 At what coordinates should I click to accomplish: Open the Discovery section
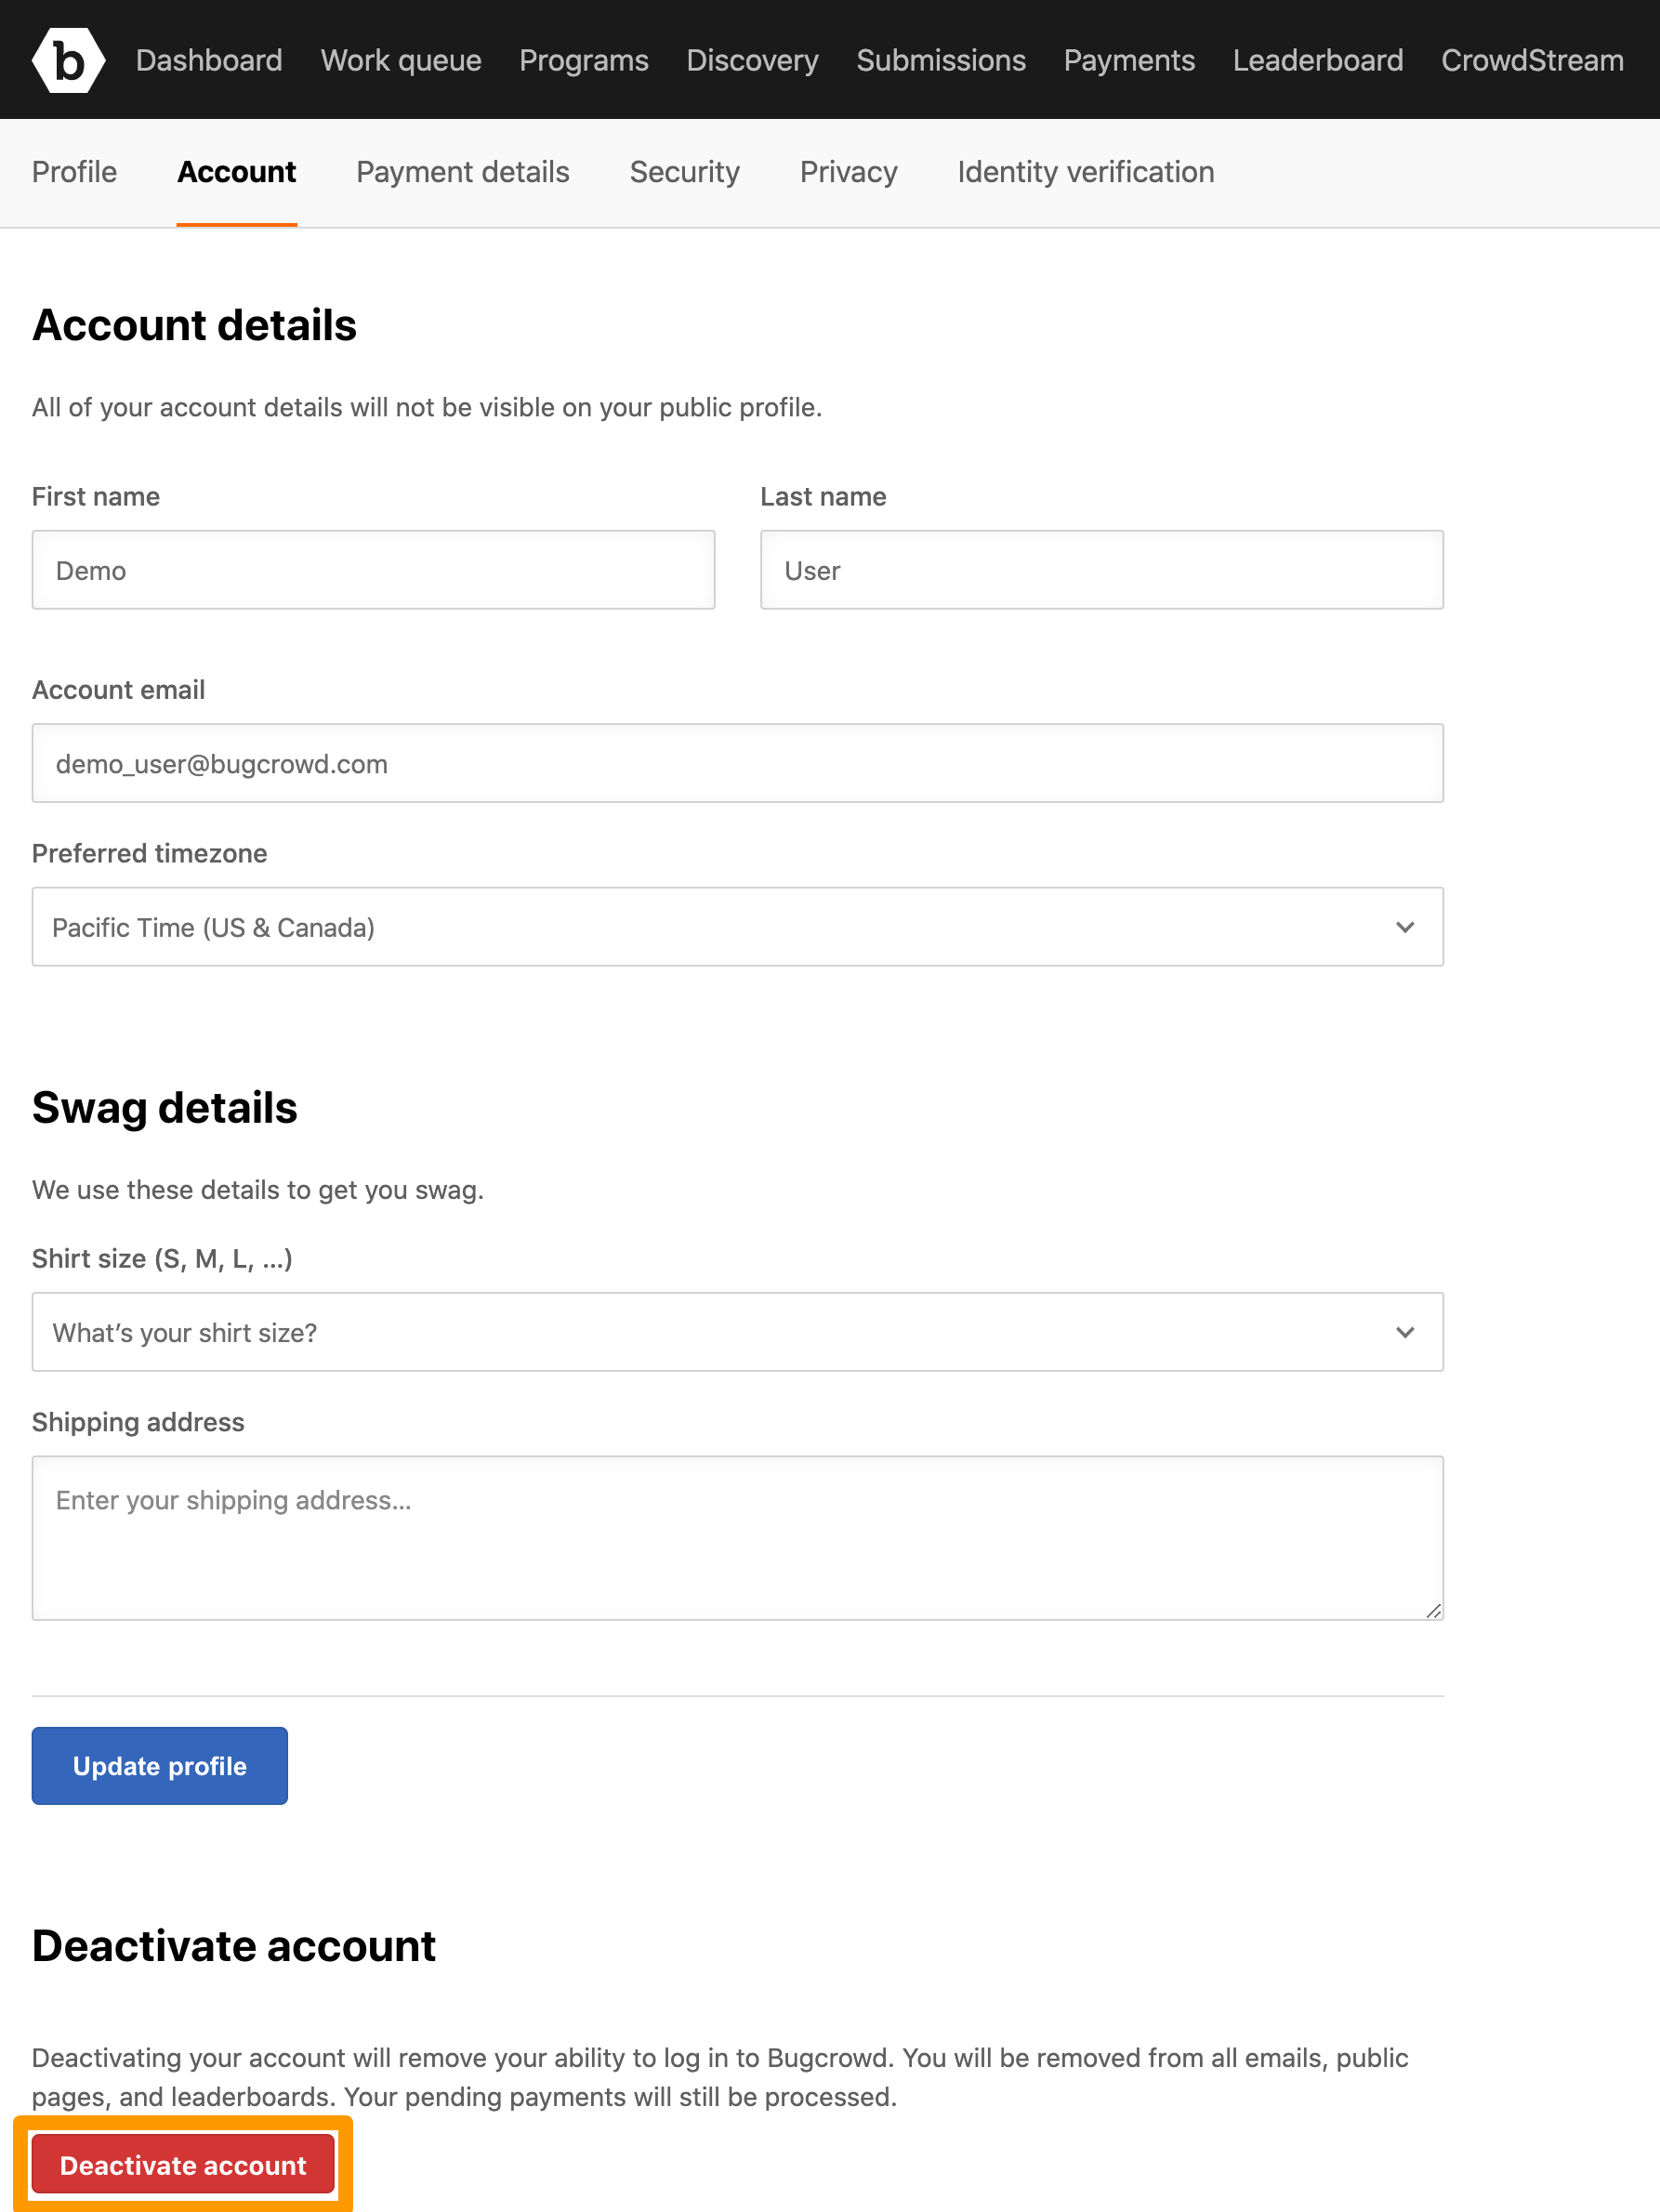pos(752,60)
